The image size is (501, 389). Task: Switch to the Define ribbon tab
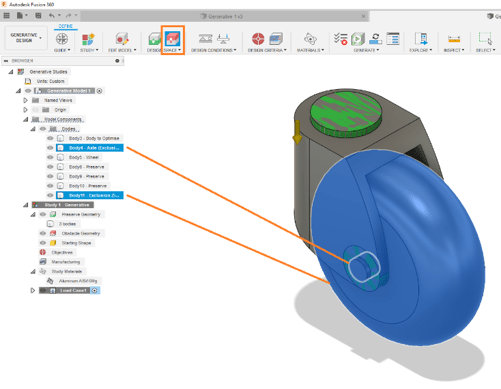[66, 26]
